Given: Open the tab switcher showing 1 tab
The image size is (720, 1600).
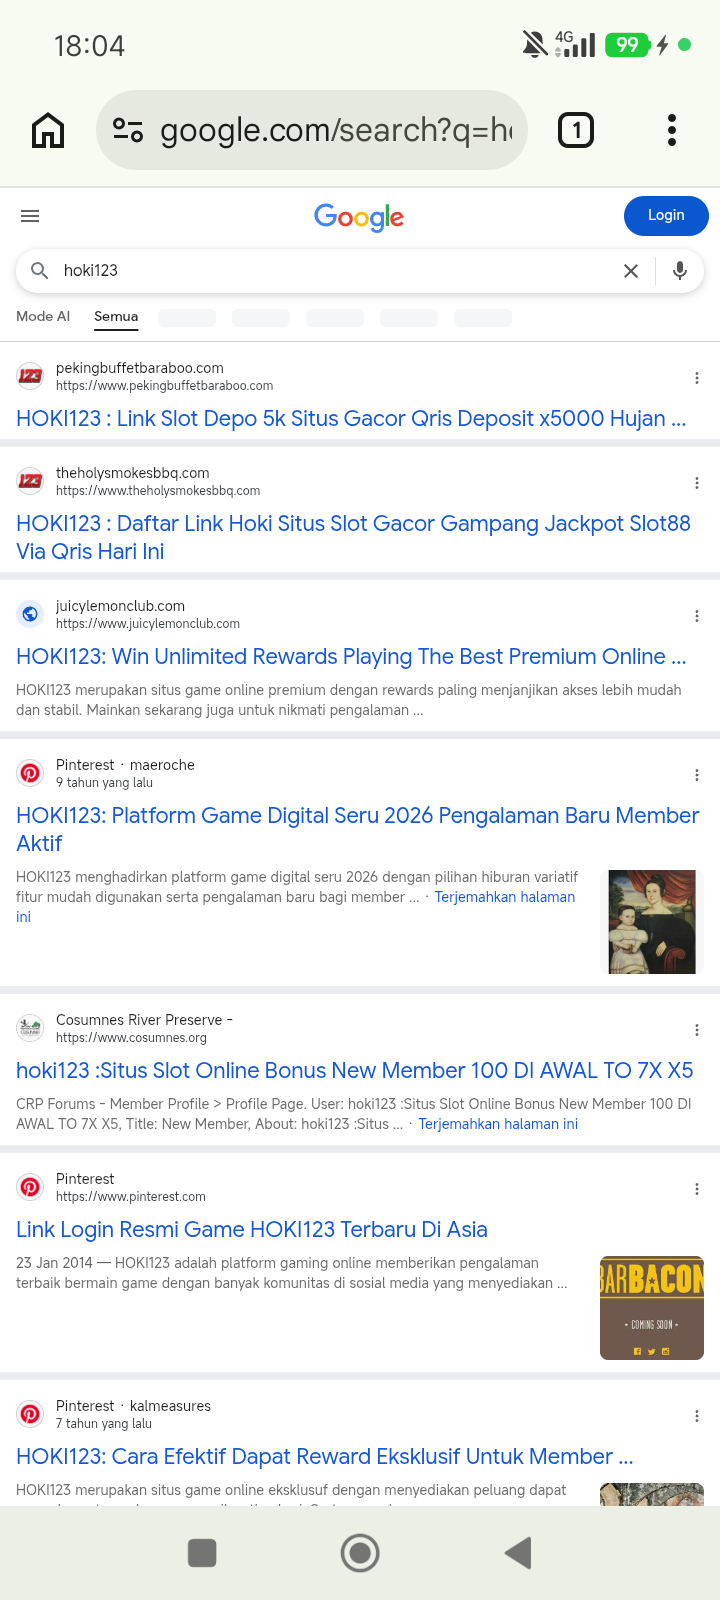Looking at the screenshot, I should click(x=575, y=130).
